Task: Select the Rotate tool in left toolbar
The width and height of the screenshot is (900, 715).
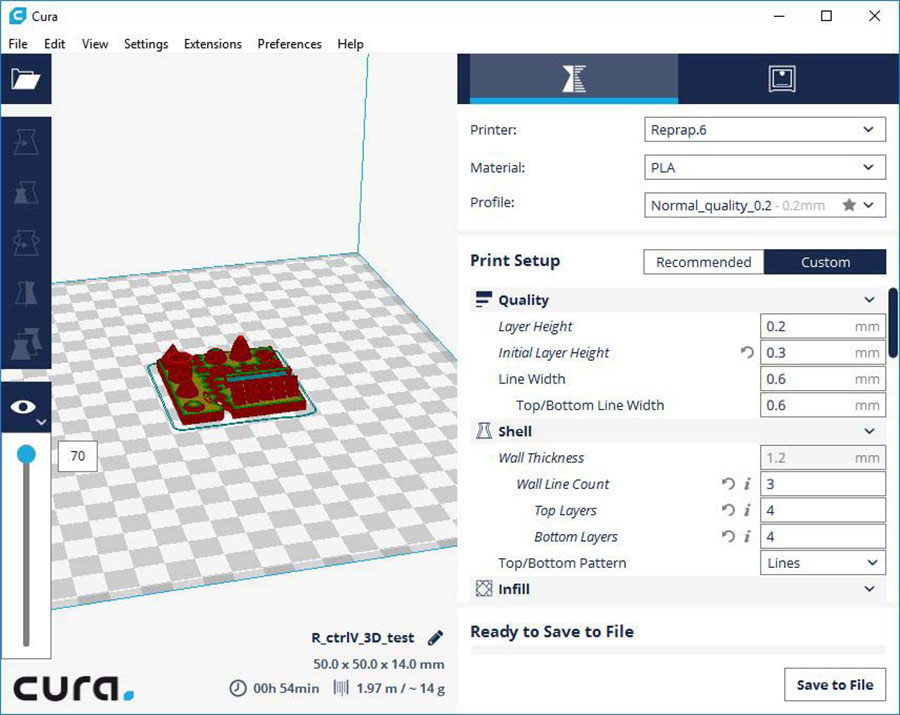Action: (x=26, y=242)
